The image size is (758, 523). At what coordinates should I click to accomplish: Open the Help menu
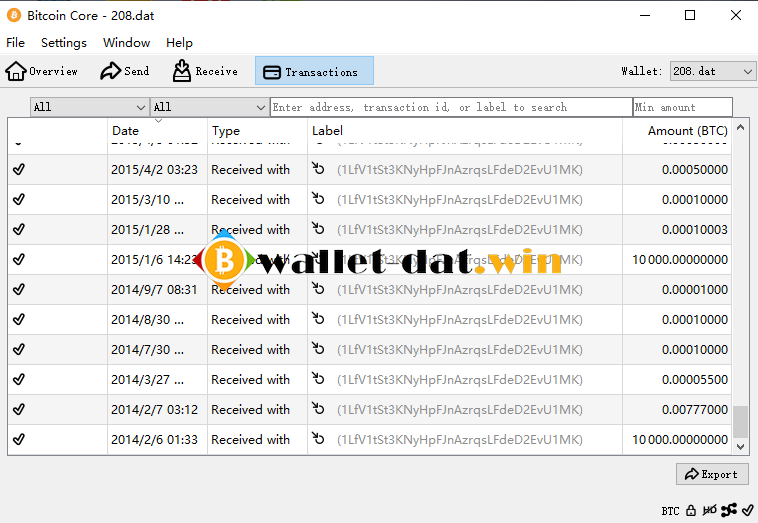179,43
